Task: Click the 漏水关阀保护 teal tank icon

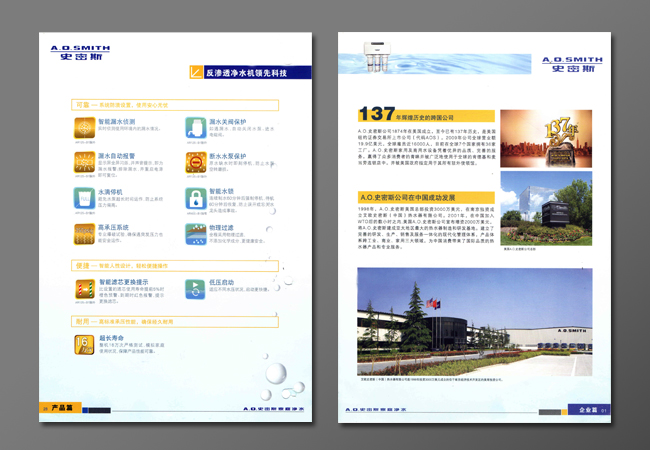Action: (x=196, y=128)
